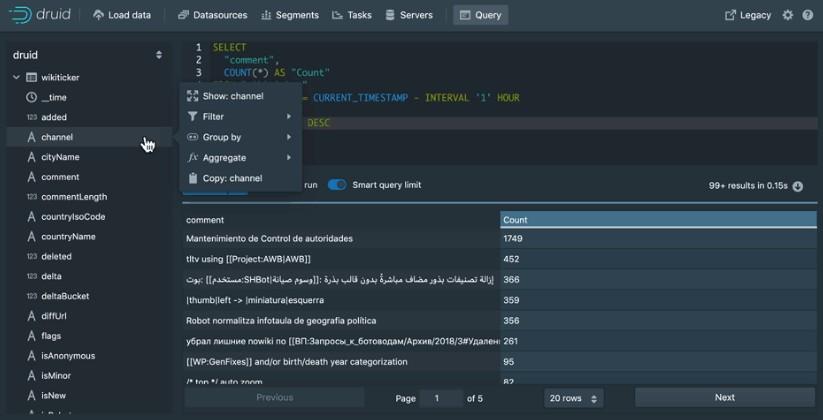Viewport: 823px width, 420px height.
Task: Open the Servers tab
Action: coord(409,15)
